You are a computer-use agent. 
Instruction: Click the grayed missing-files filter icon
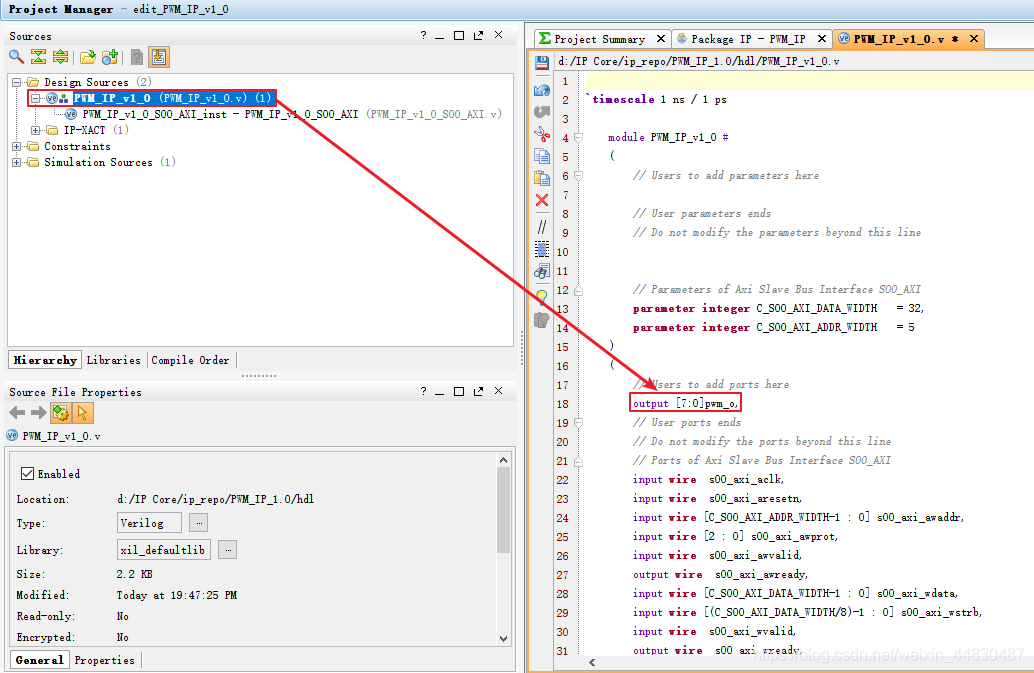137,57
